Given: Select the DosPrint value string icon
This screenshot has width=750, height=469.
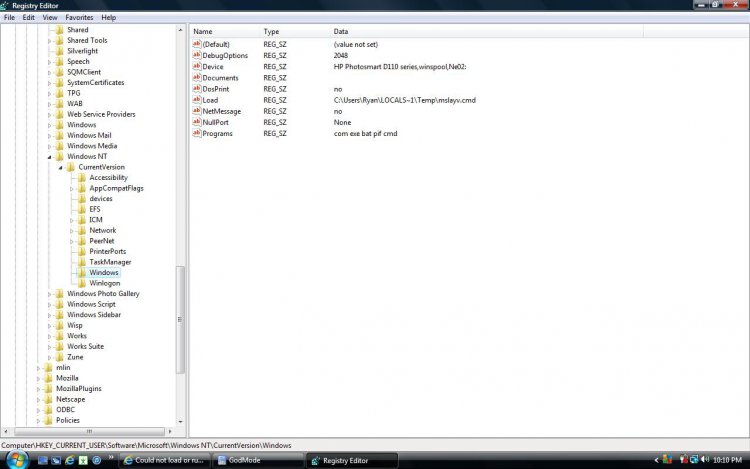Looking at the screenshot, I should pos(197,88).
